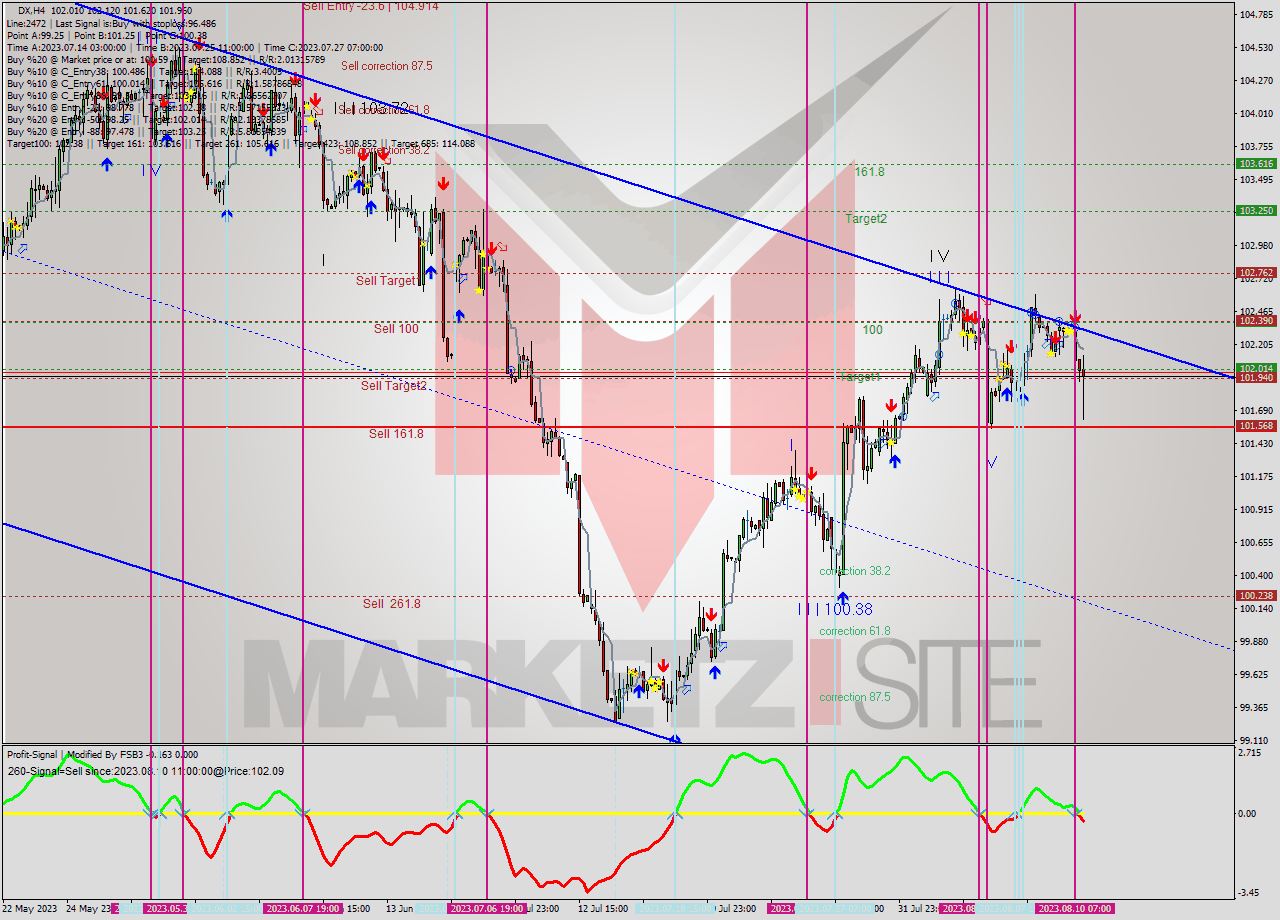Click the 104.784 price axis value
Image resolution: width=1280 pixels, height=920 pixels.
click(1254, 15)
